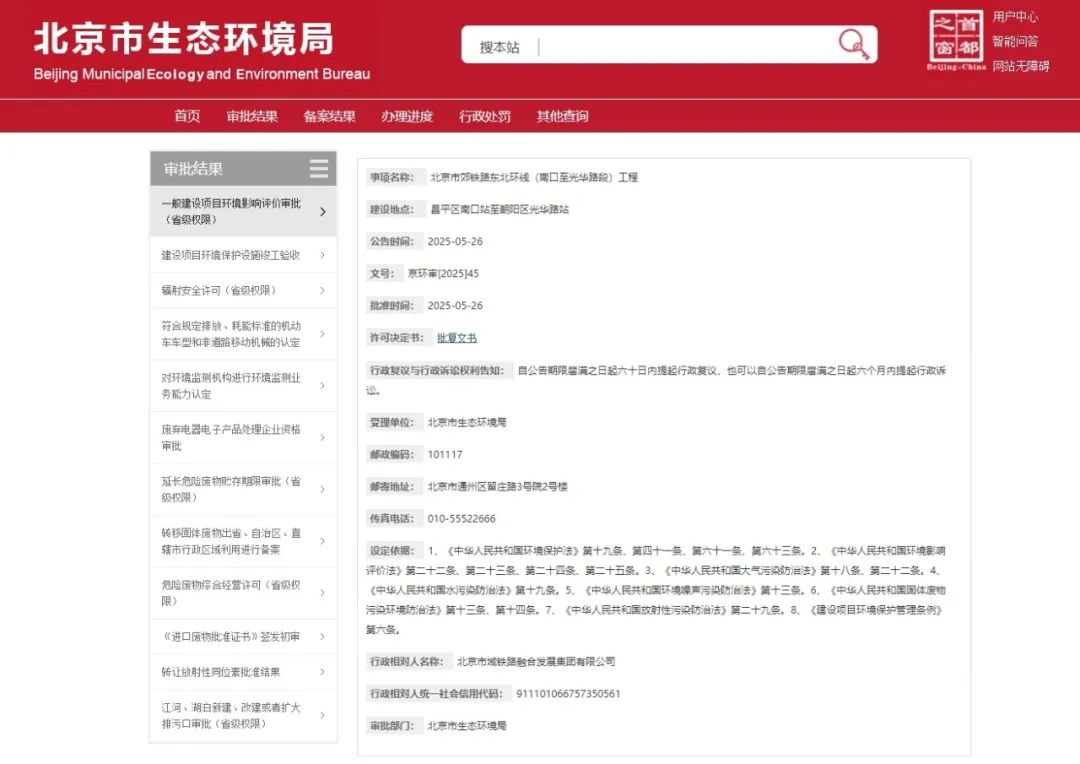
Task: Open 智能问答 link in header
Action: (x=1015, y=41)
